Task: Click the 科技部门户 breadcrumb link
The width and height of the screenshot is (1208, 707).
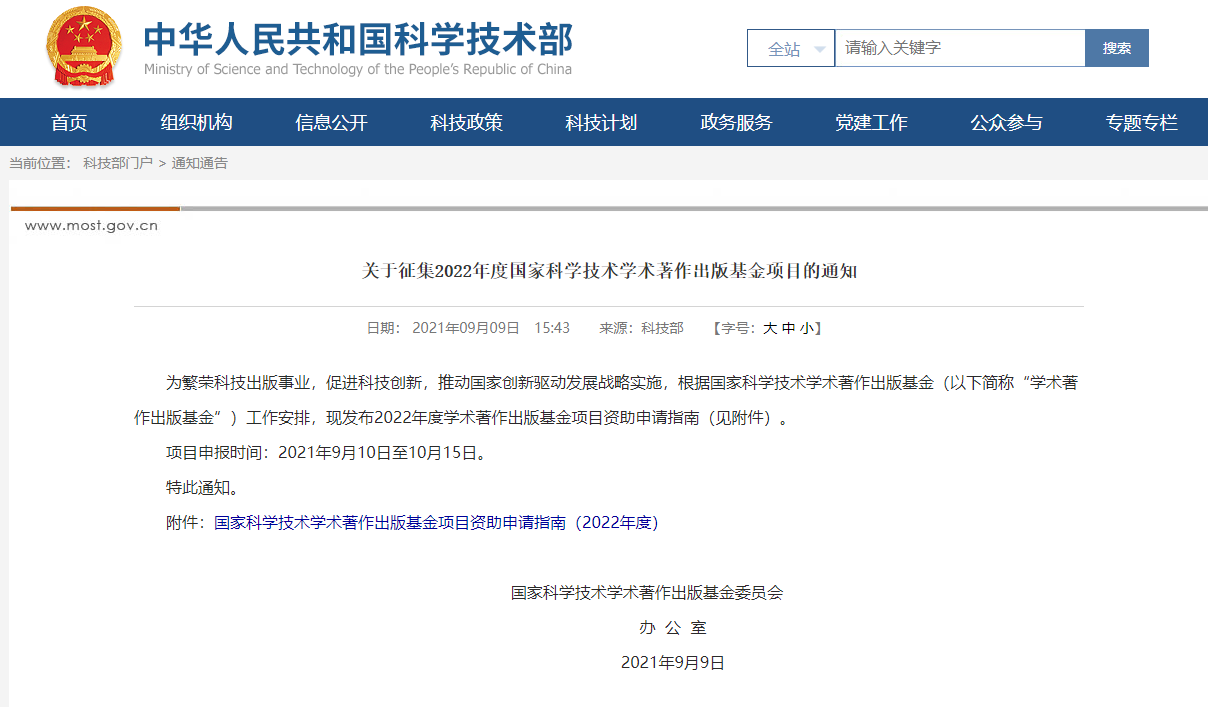Action: [118, 163]
